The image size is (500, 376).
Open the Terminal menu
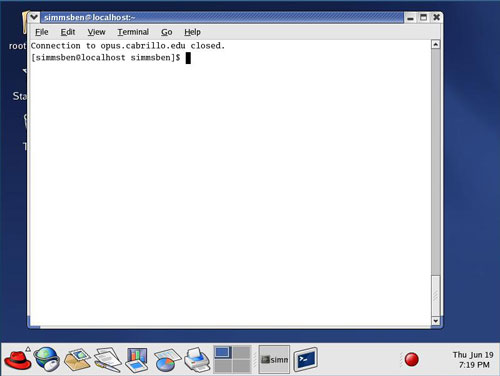133,32
